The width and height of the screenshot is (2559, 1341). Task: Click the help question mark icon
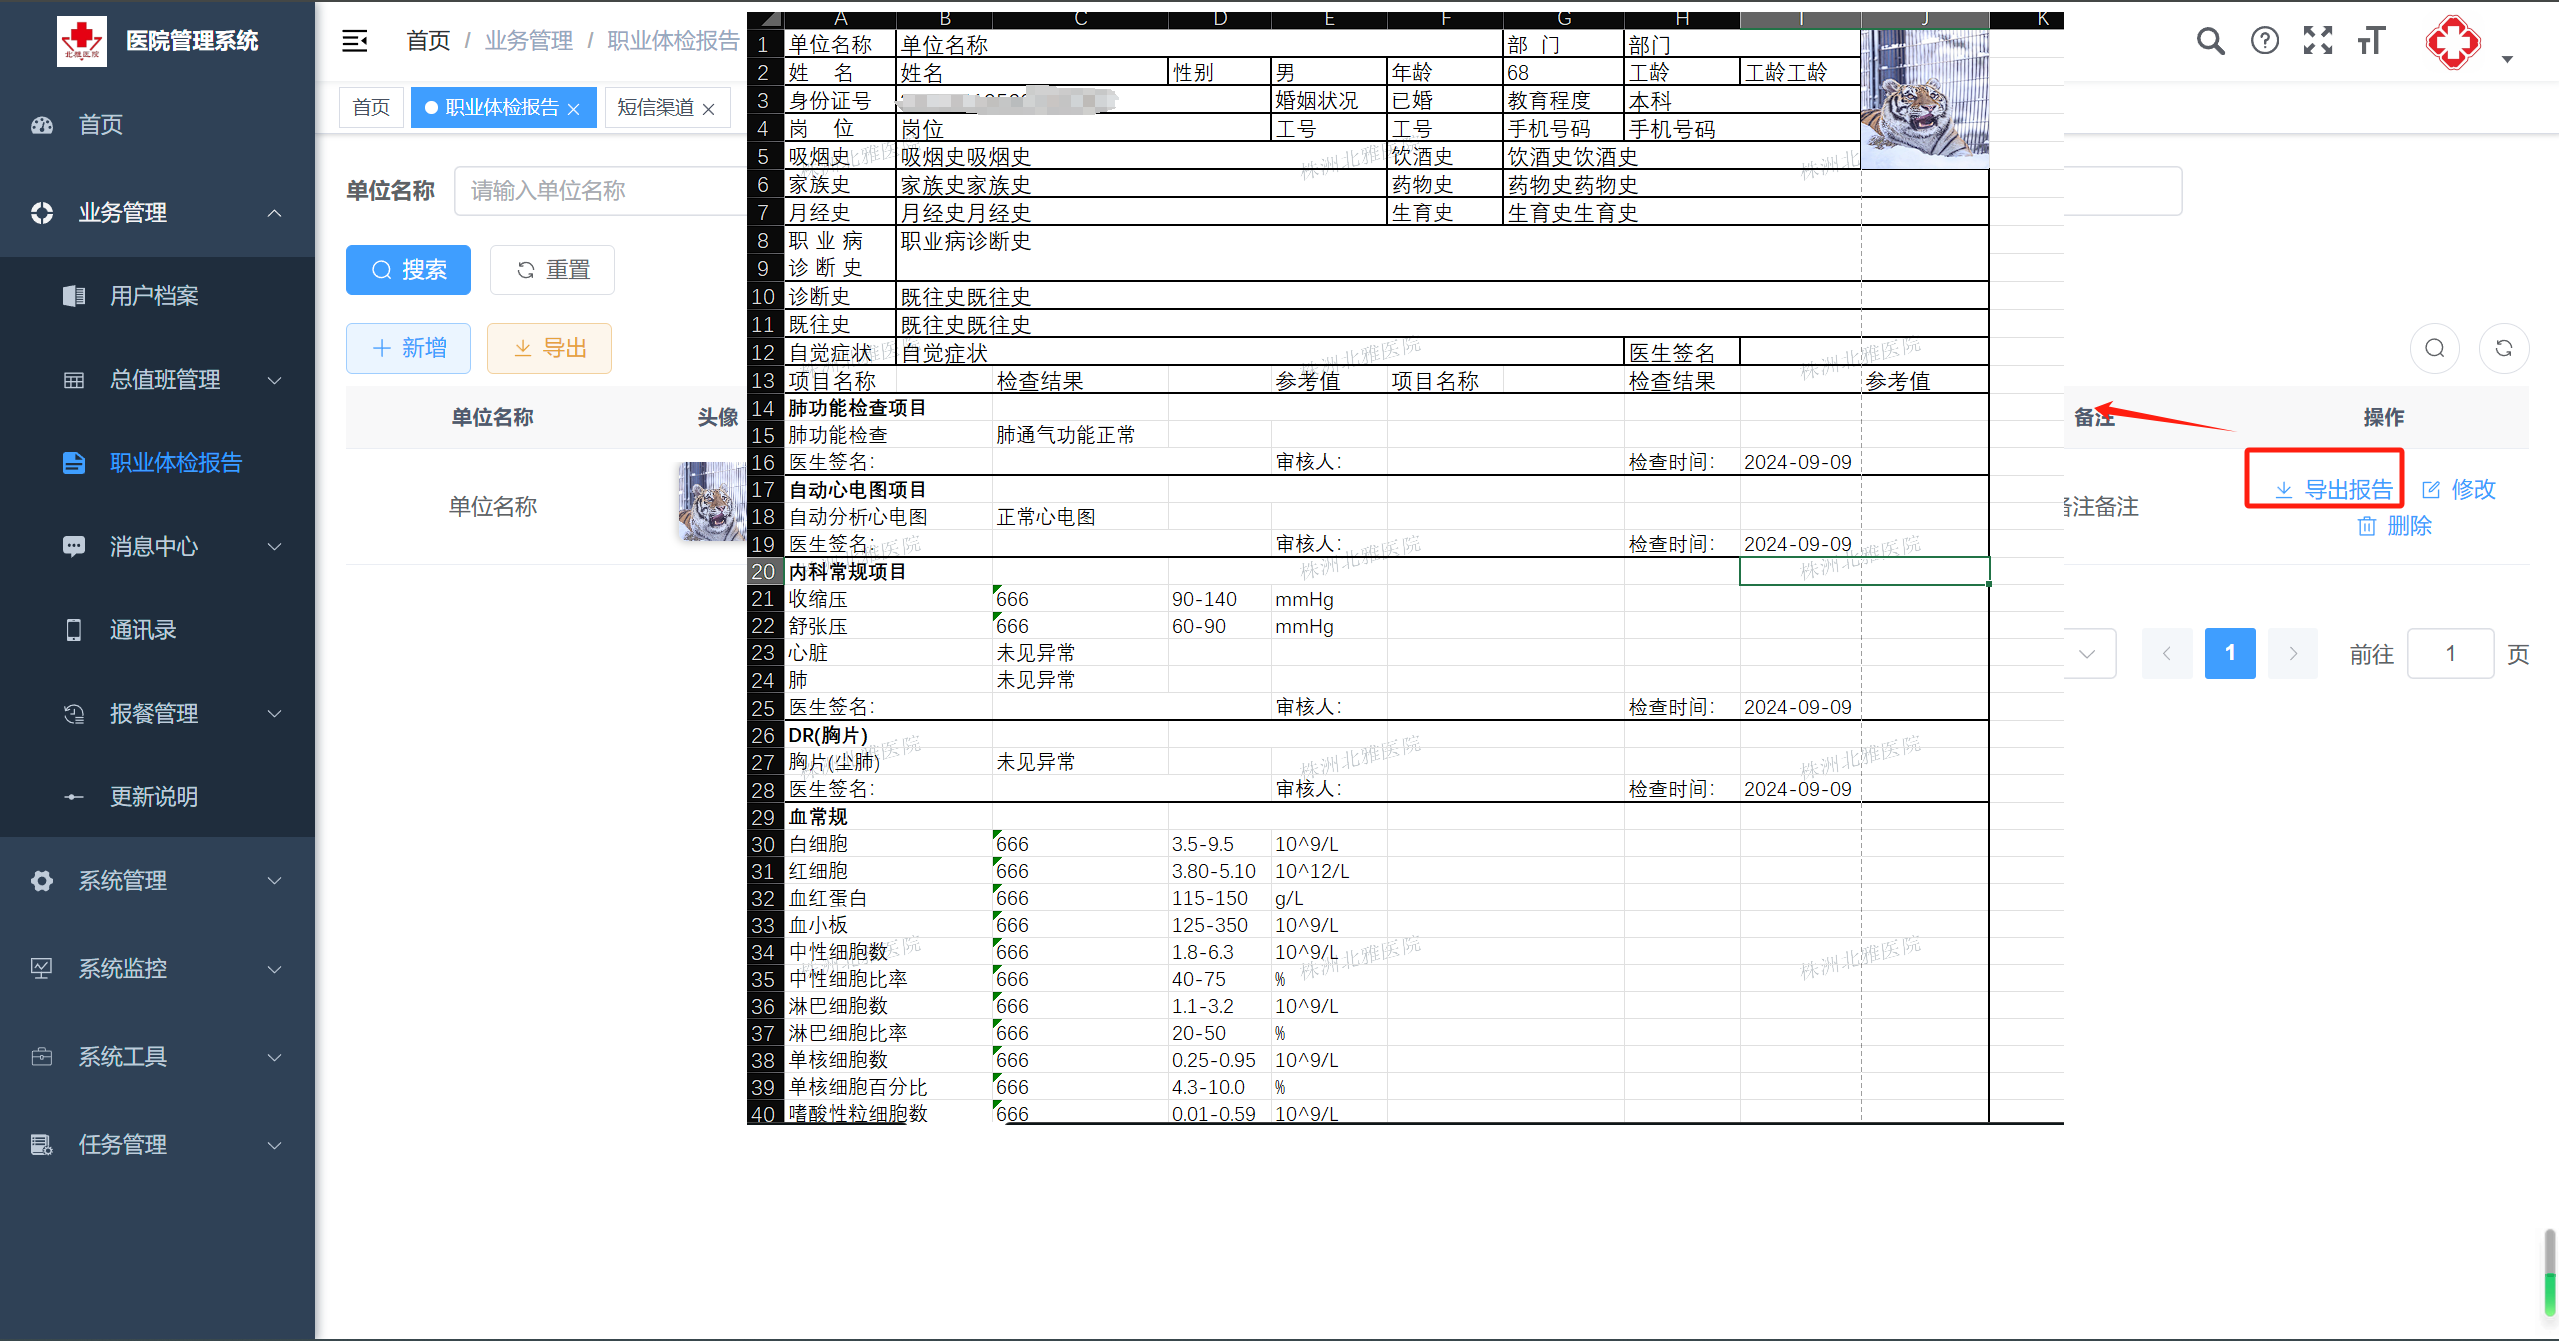tap(2264, 41)
